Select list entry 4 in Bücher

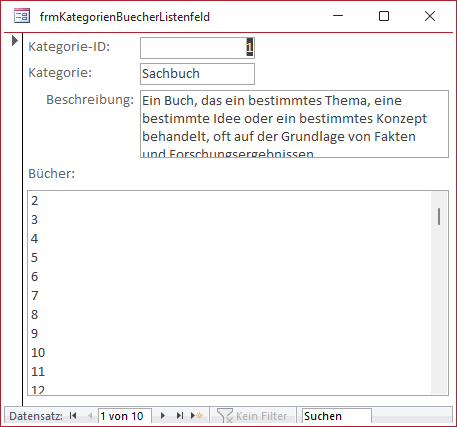click(x=229, y=239)
